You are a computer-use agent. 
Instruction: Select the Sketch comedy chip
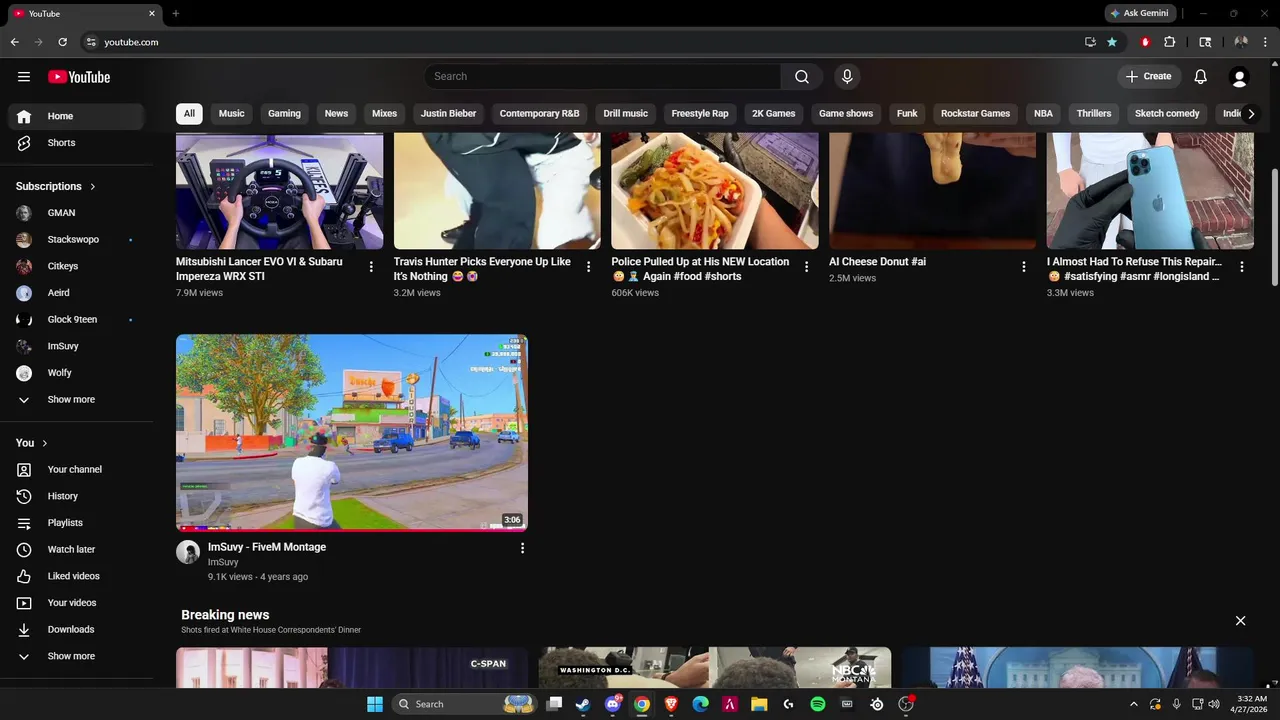(1167, 114)
